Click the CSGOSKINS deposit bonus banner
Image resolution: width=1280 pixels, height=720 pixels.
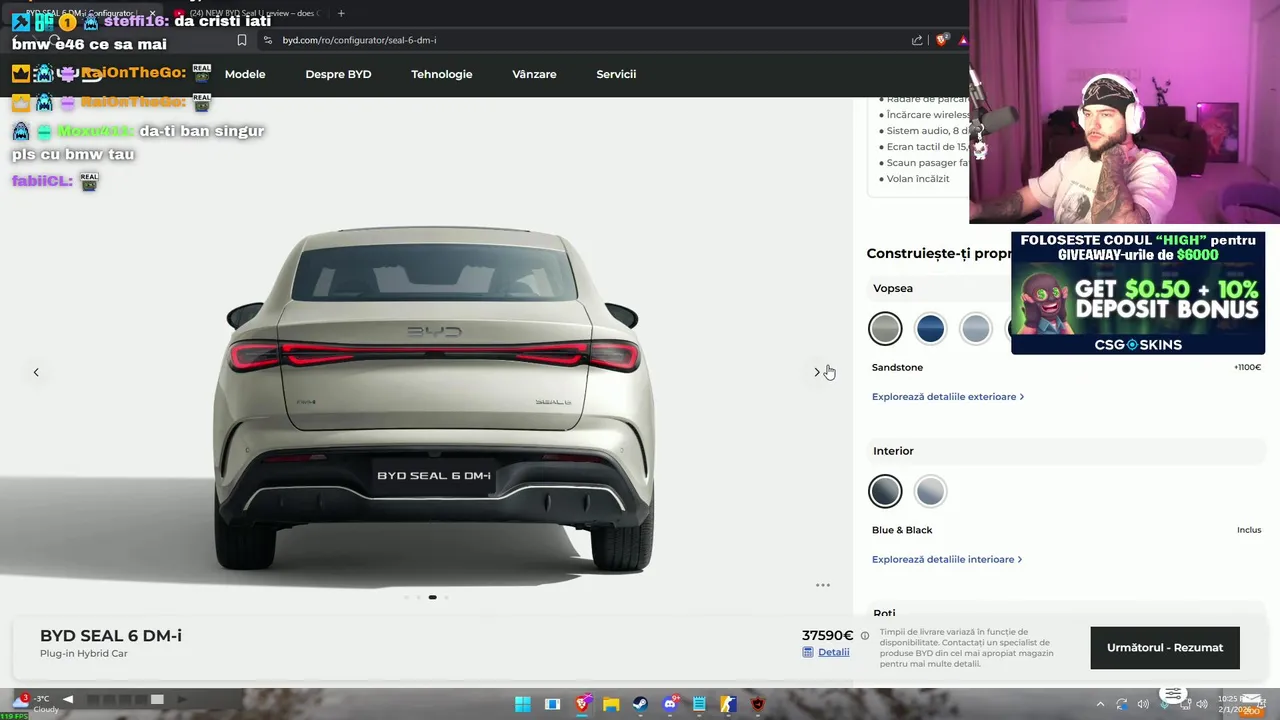point(1138,293)
